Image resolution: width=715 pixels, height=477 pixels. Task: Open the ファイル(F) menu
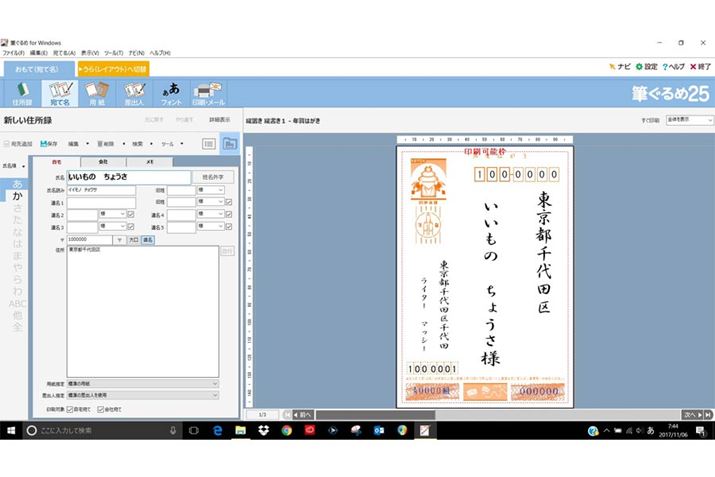coord(14,52)
